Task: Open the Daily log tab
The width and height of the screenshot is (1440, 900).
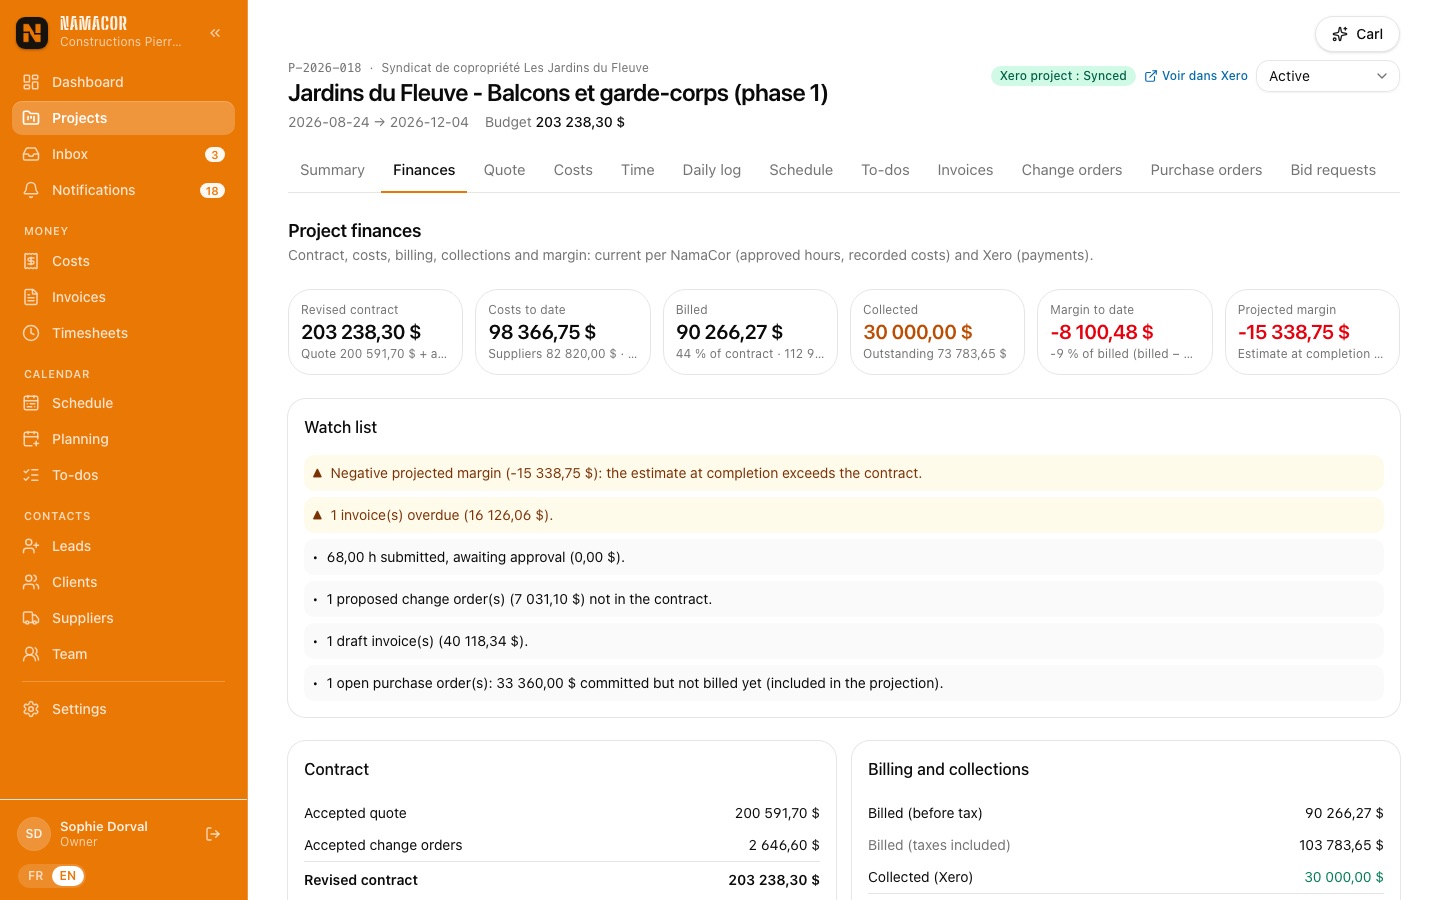Action: pyautogui.click(x=711, y=170)
